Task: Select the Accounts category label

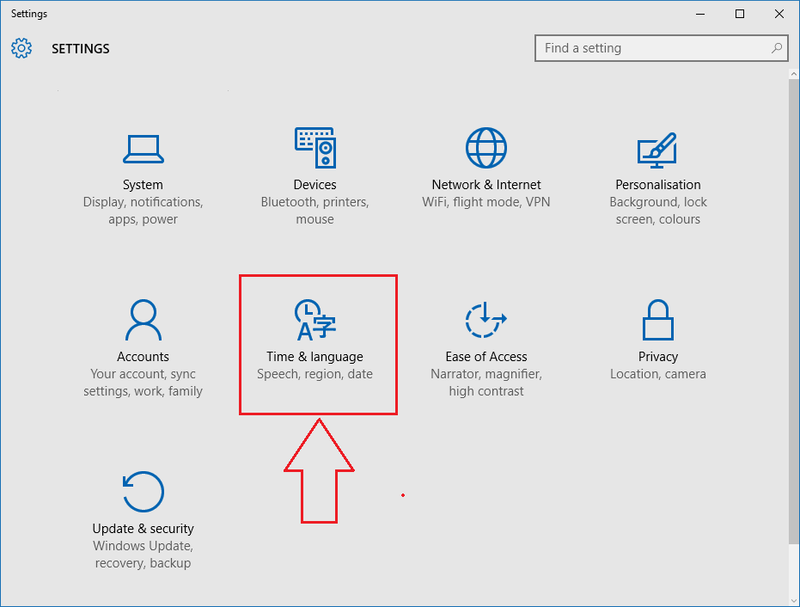Action: tap(143, 357)
